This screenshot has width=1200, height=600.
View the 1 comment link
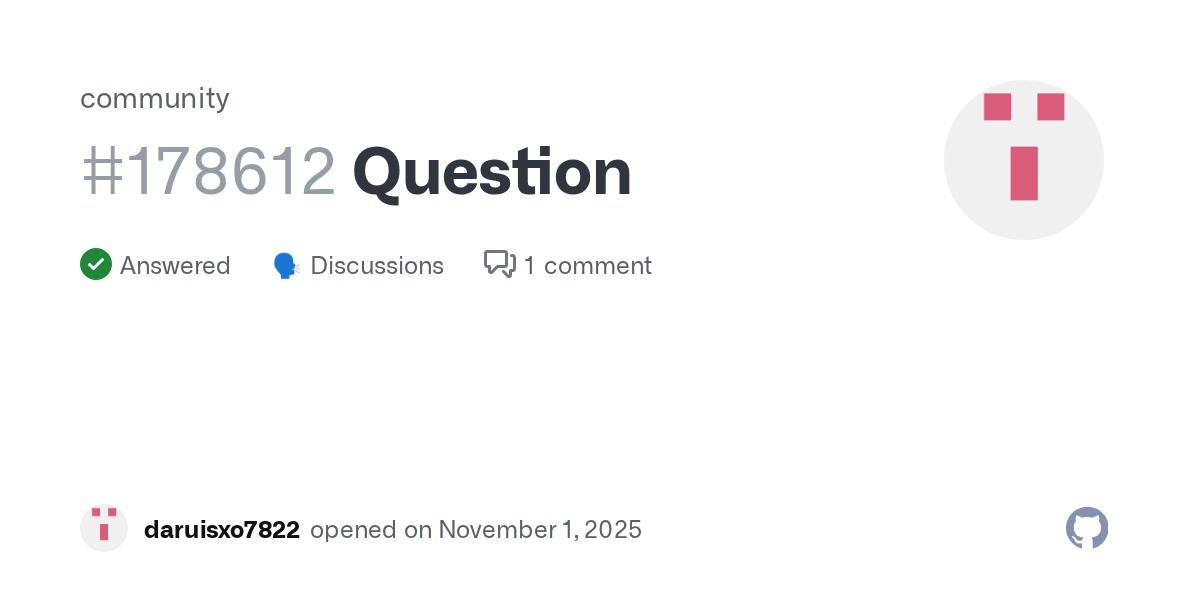point(587,266)
